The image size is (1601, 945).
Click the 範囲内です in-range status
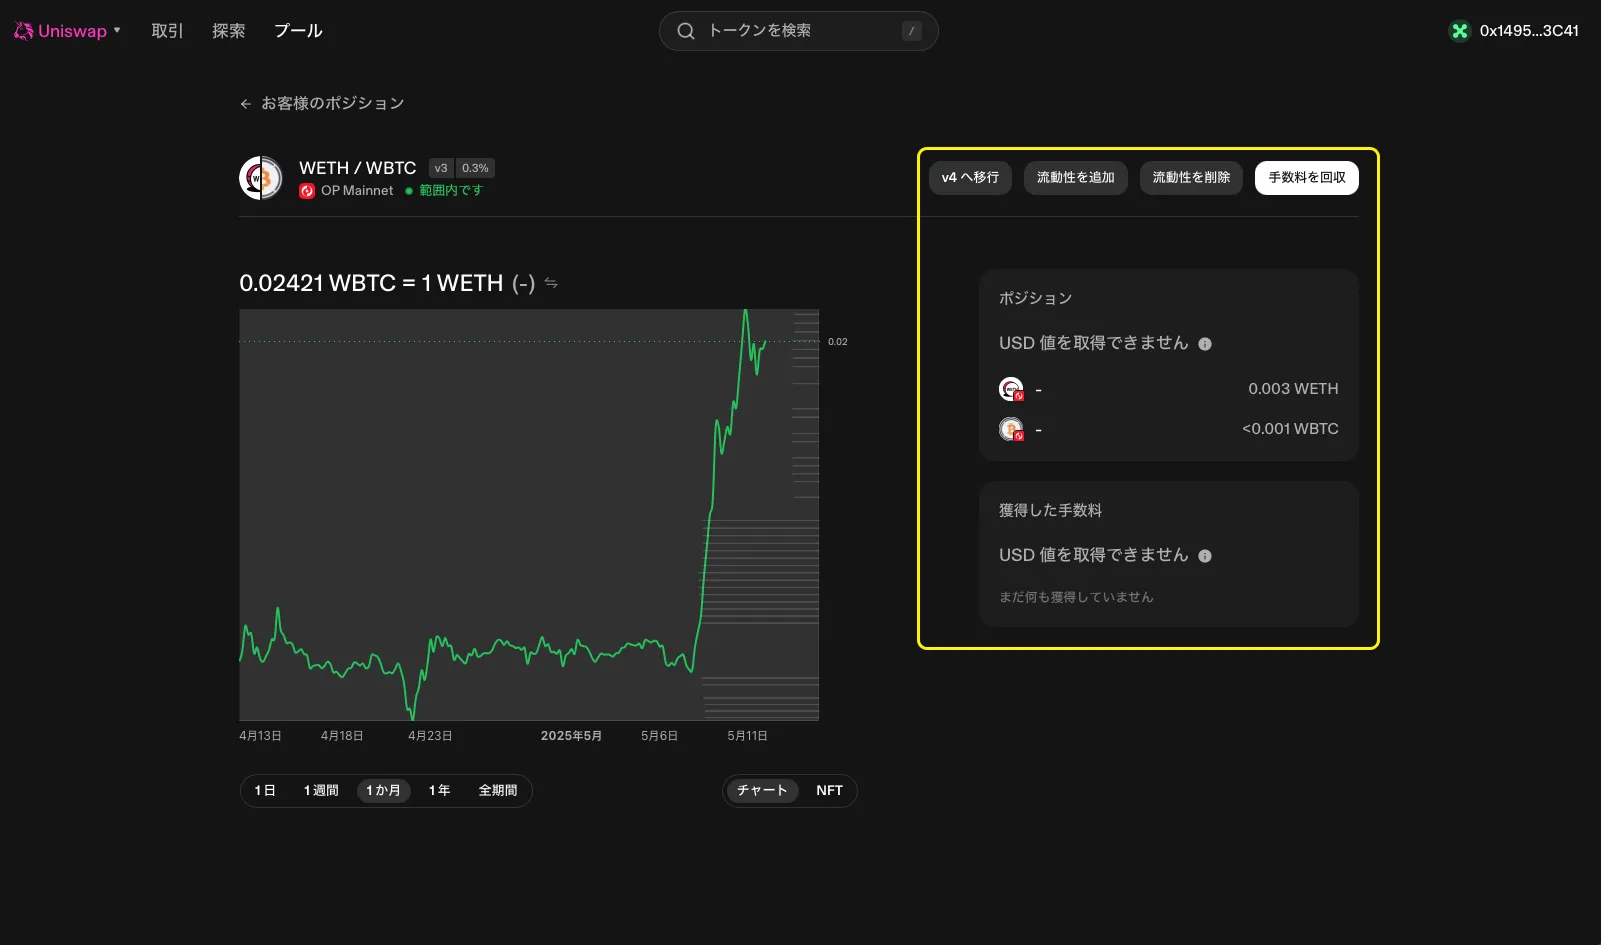(444, 190)
